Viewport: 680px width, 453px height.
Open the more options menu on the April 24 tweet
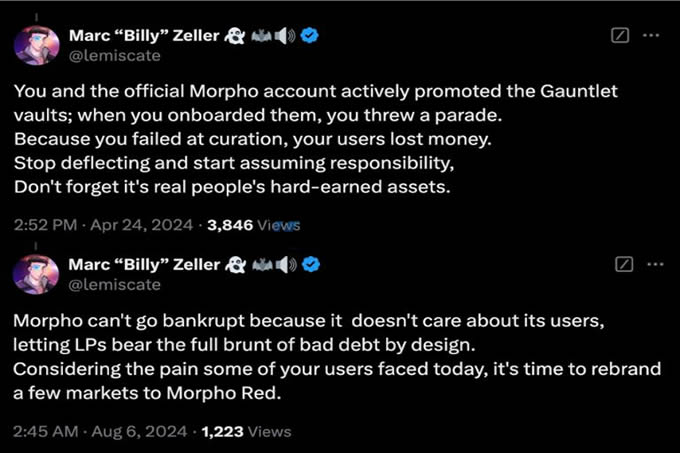(651, 36)
